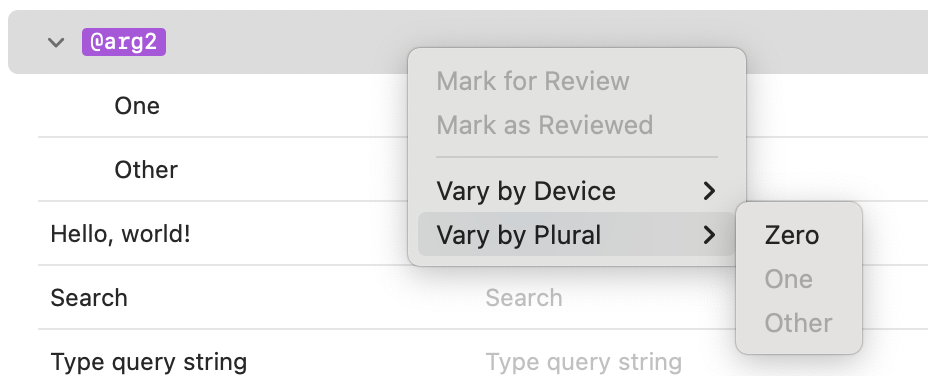Click the context menu separator line

(577, 157)
